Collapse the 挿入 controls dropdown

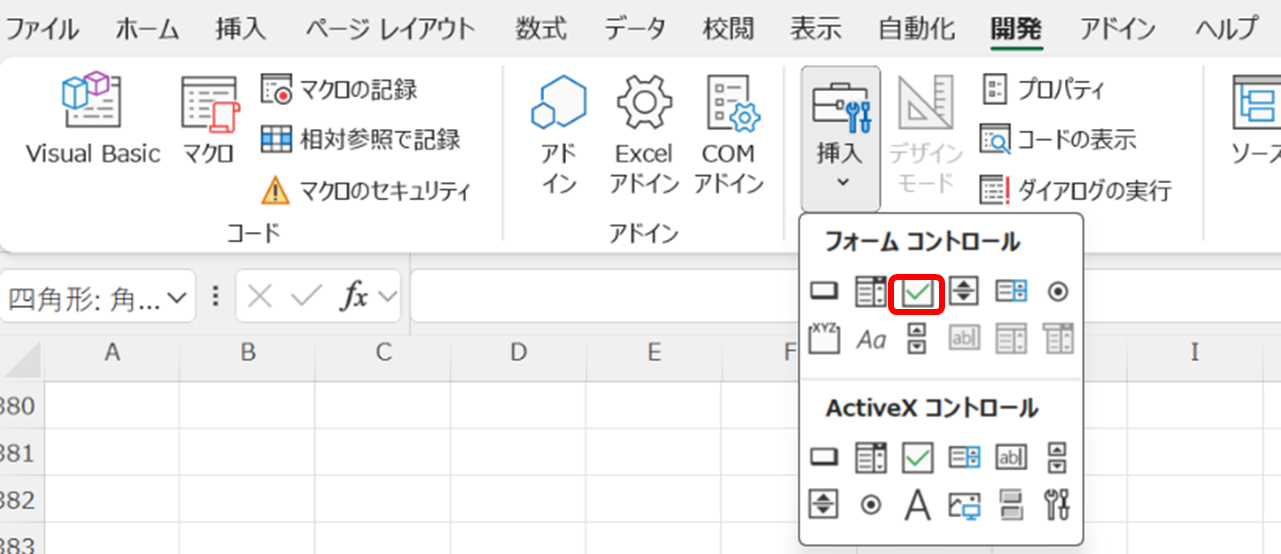coord(840,139)
